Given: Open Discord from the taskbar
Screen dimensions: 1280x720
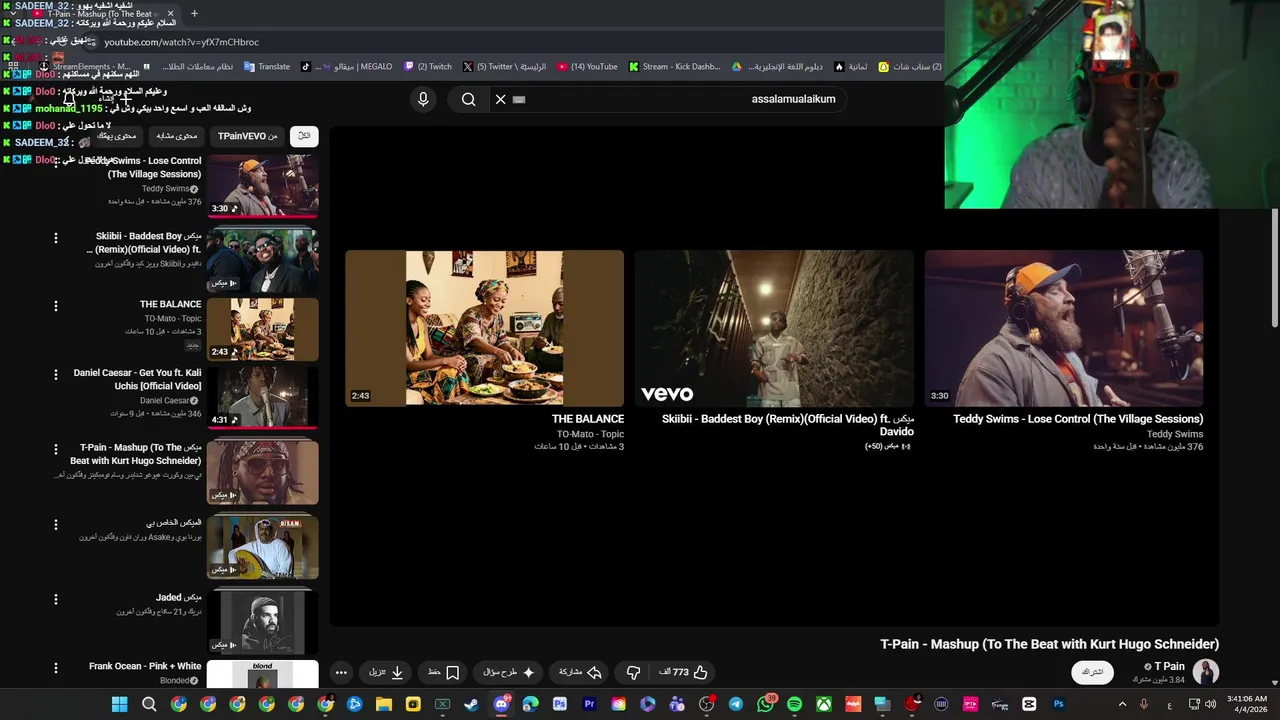Looking at the screenshot, I should pyautogui.click(x=501, y=704).
